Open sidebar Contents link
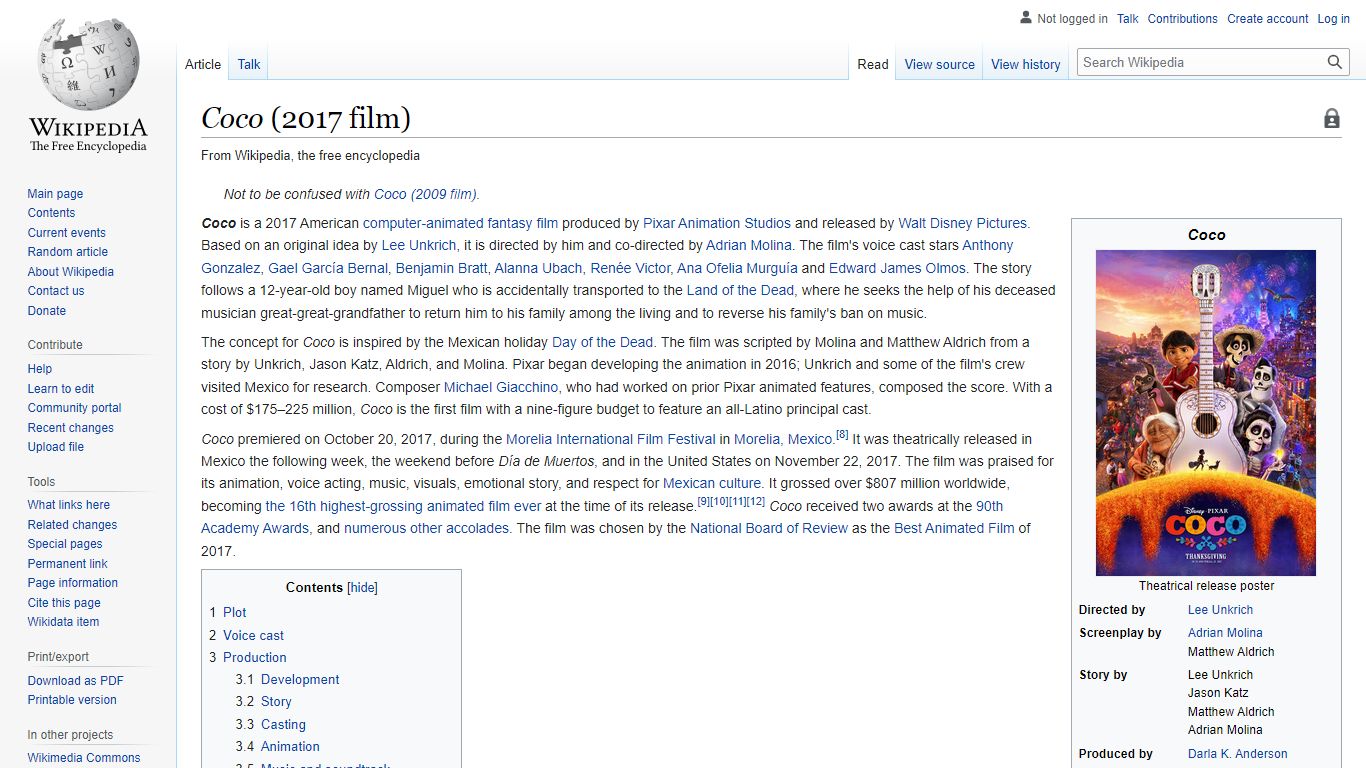Viewport: 1366px width, 768px height. click(51, 213)
